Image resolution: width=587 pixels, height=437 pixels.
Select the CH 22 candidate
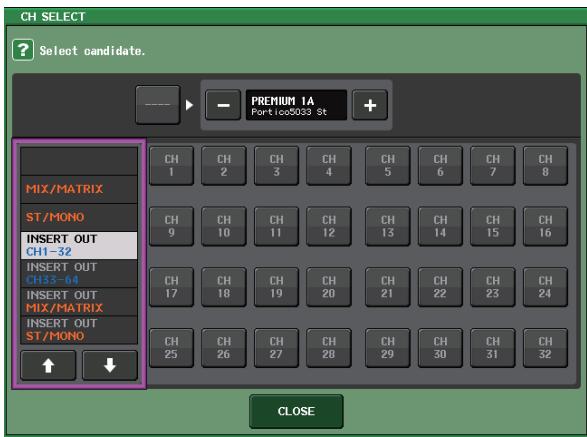coord(440,287)
